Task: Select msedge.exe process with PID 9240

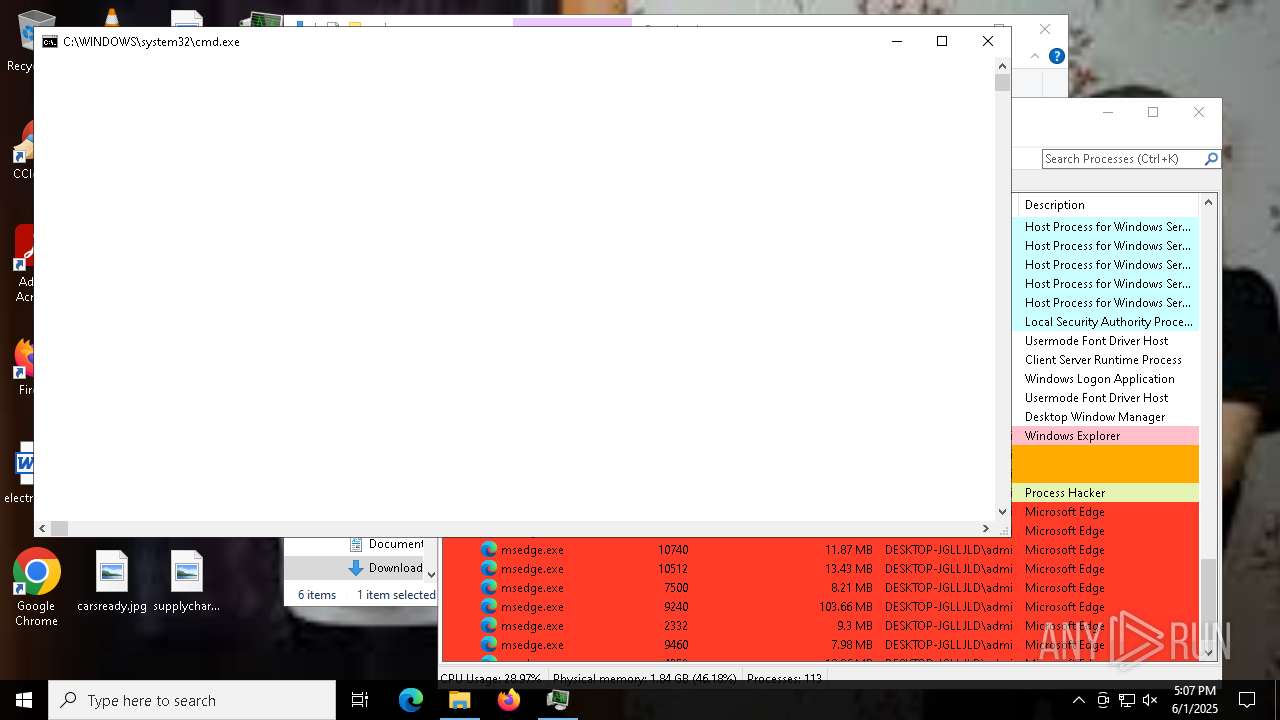Action: (820, 607)
